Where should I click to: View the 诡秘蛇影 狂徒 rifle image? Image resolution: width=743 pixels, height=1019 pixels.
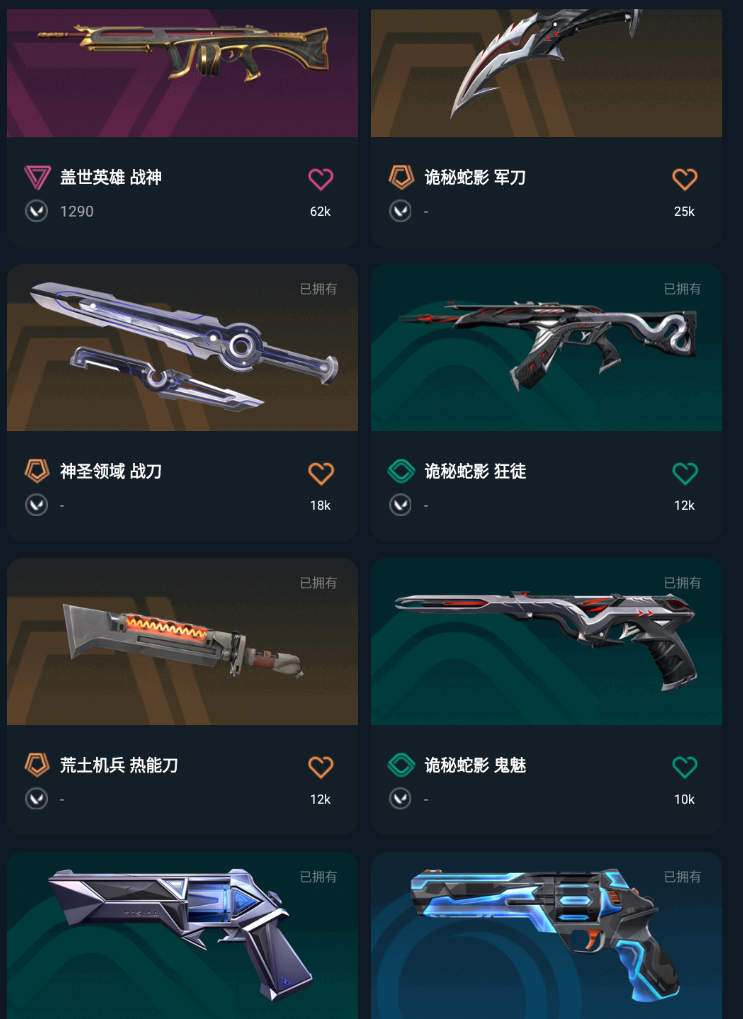point(547,348)
